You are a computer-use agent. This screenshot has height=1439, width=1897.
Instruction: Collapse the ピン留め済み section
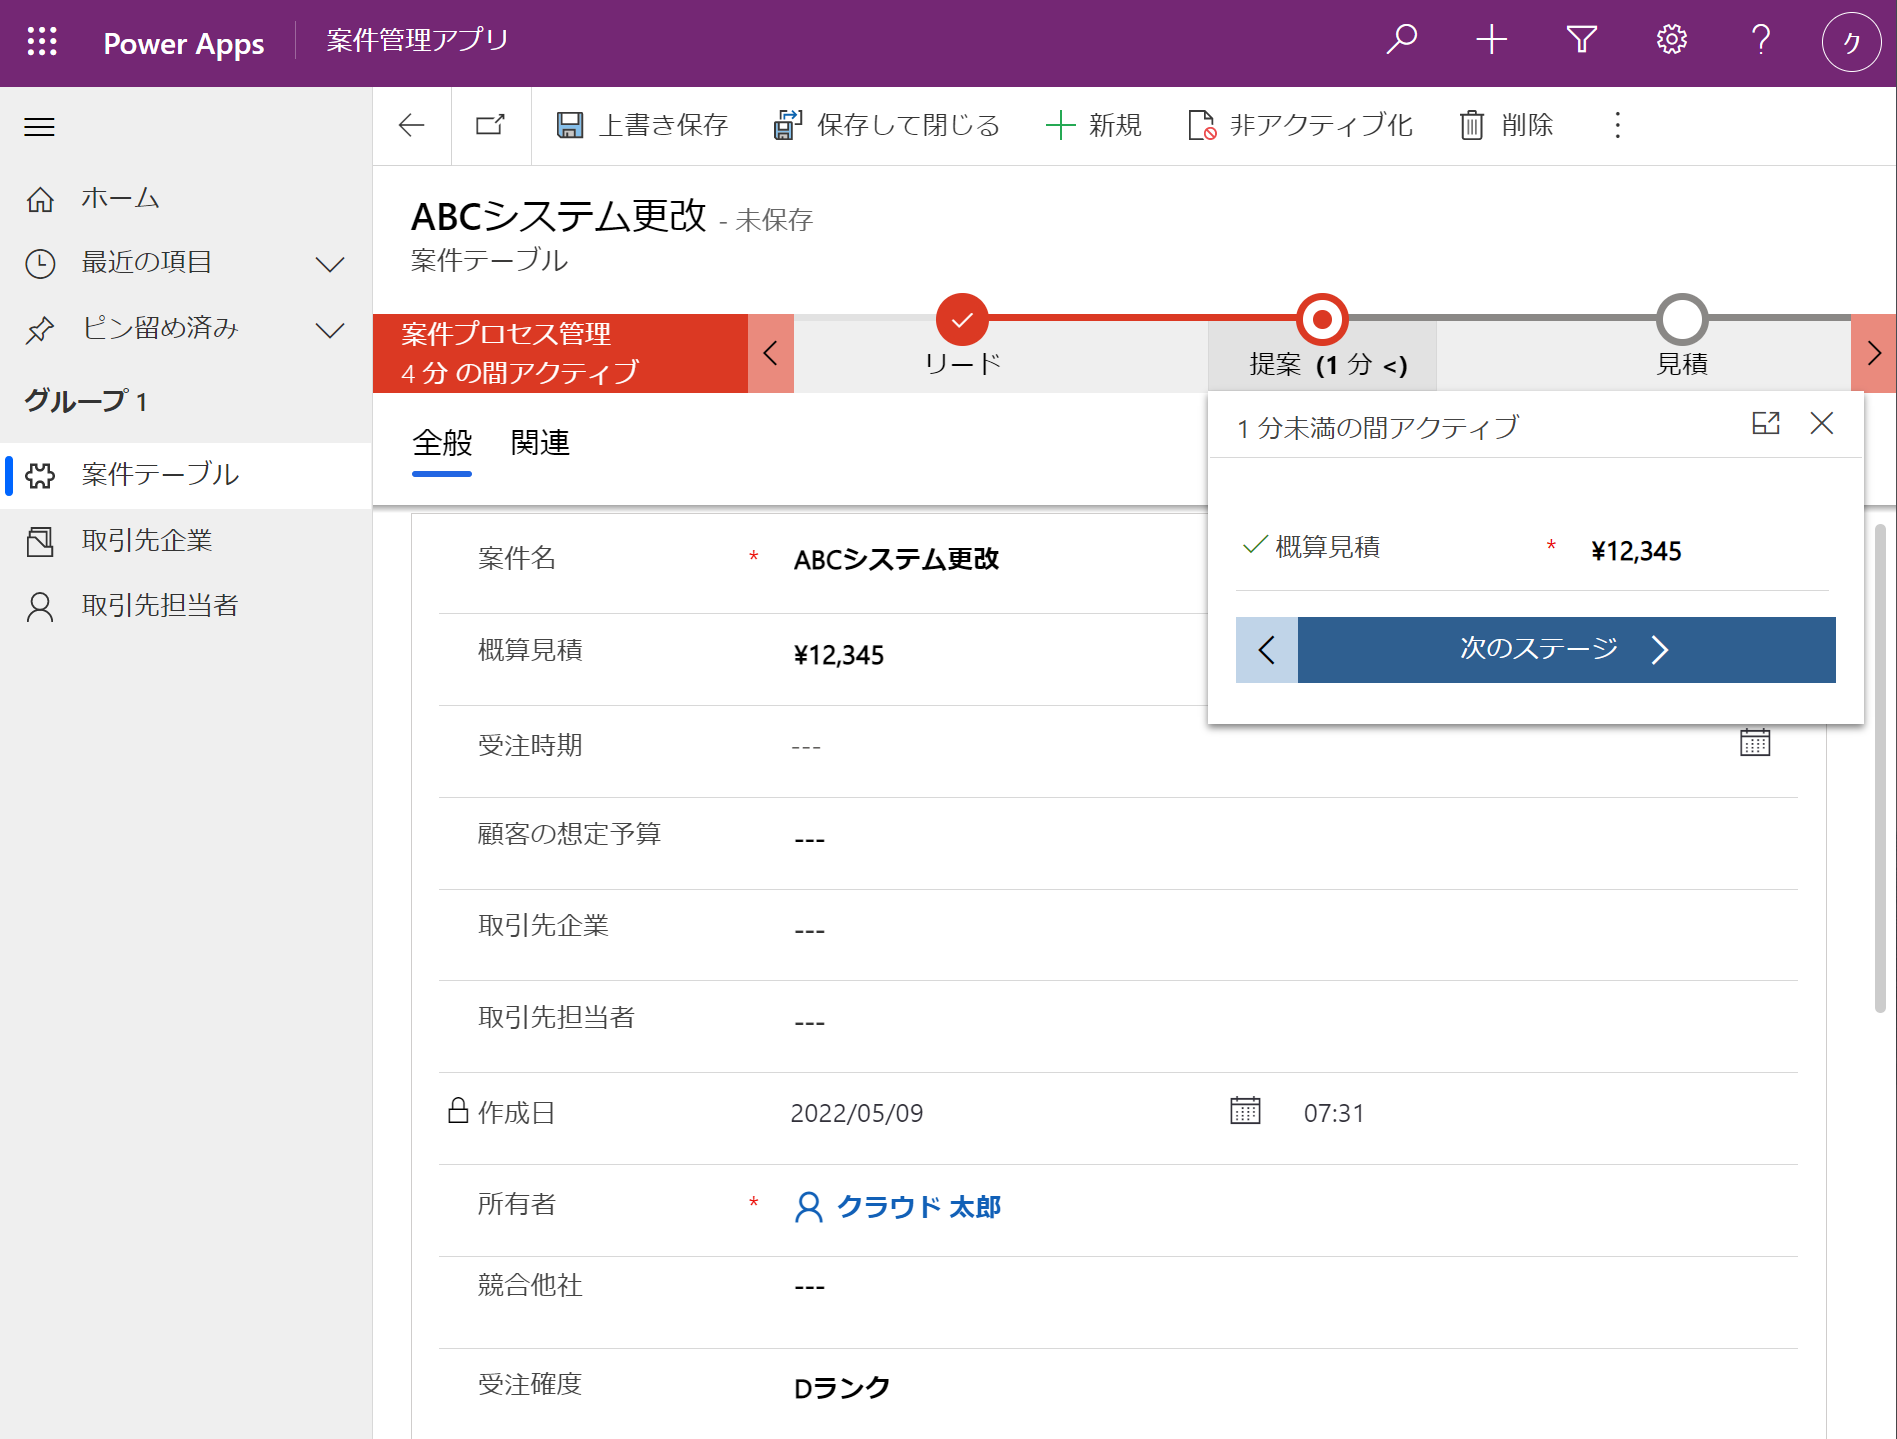click(330, 328)
